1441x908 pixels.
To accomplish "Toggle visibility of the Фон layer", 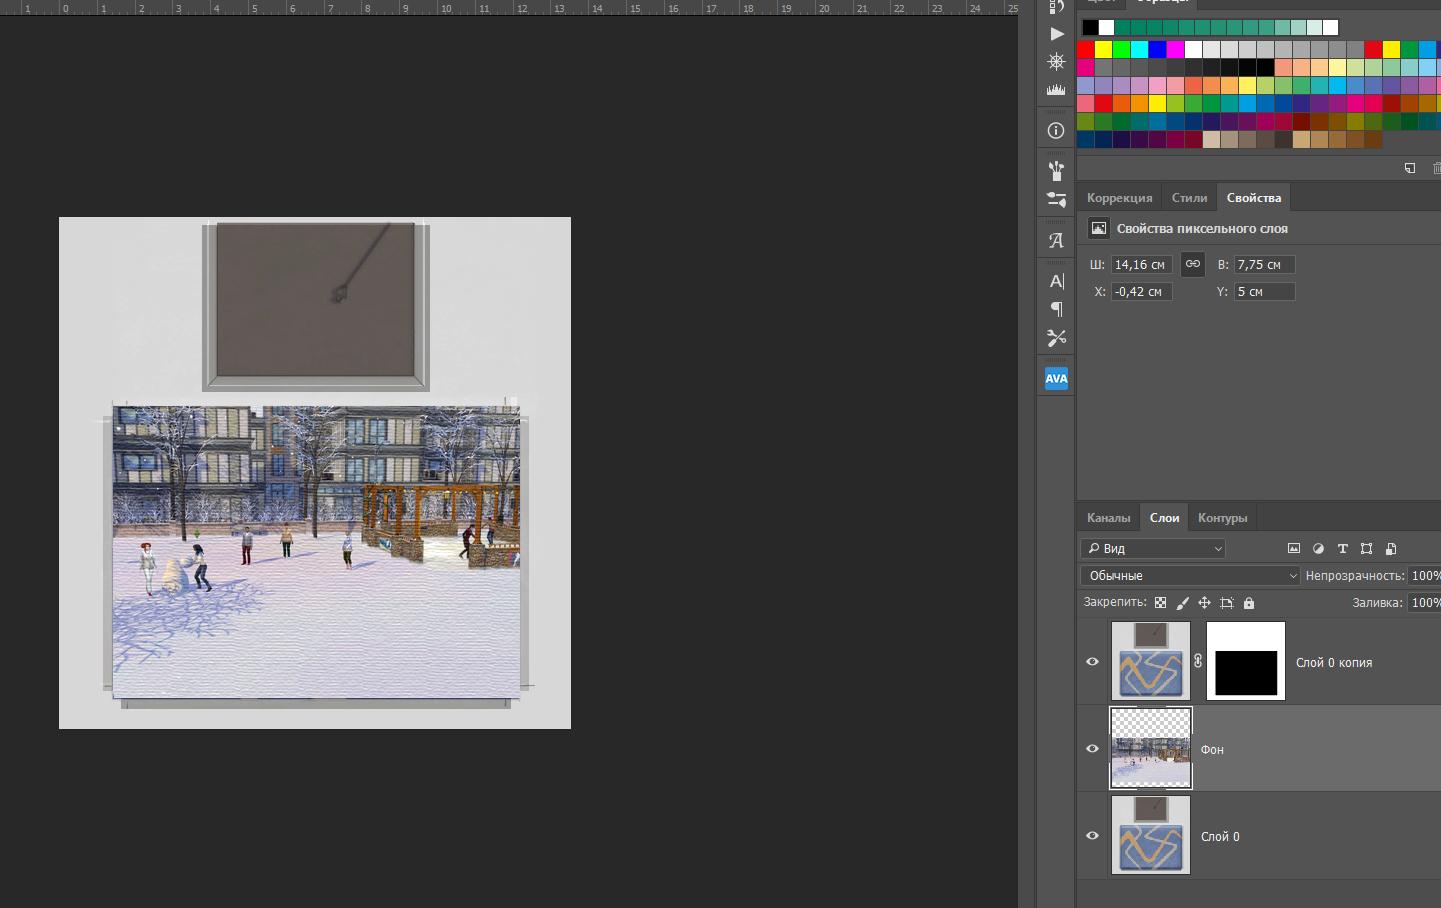I will pos(1092,748).
